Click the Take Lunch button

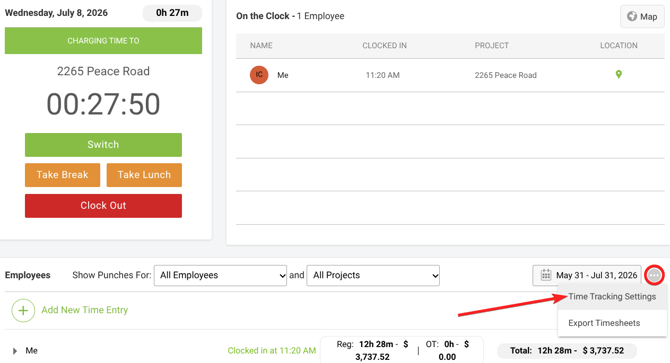pyautogui.click(x=144, y=175)
